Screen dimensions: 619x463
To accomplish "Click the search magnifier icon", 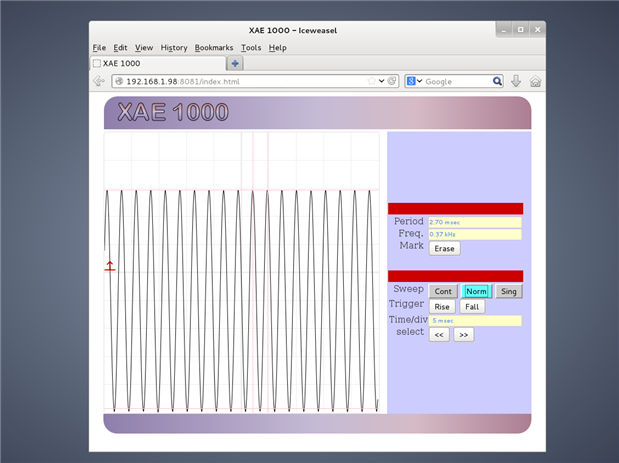I will [x=497, y=81].
